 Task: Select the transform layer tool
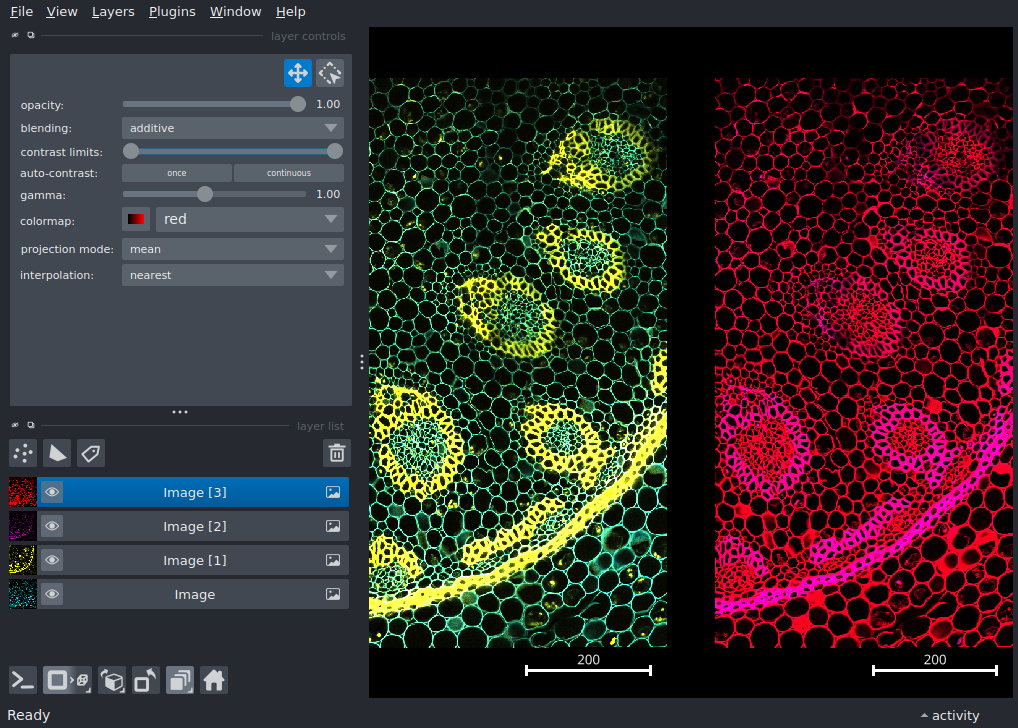330,73
